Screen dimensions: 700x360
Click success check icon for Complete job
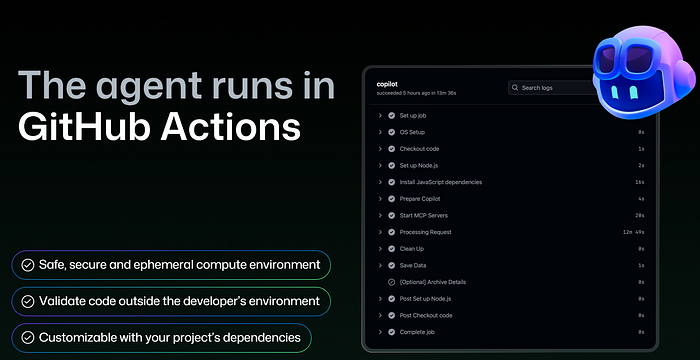392,332
